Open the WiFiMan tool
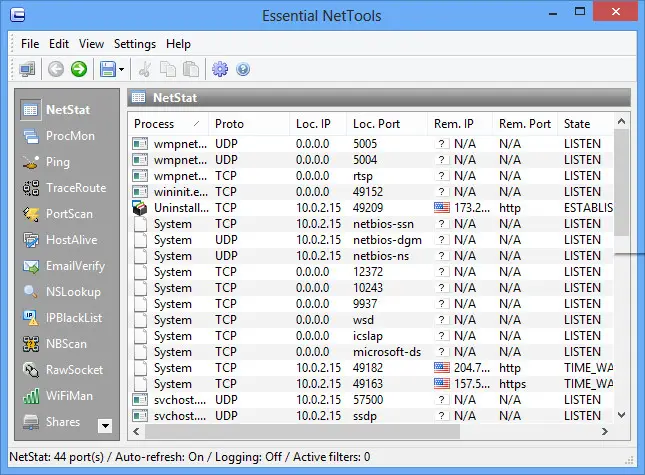Viewport: 645px width, 475px height. pos(58,396)
